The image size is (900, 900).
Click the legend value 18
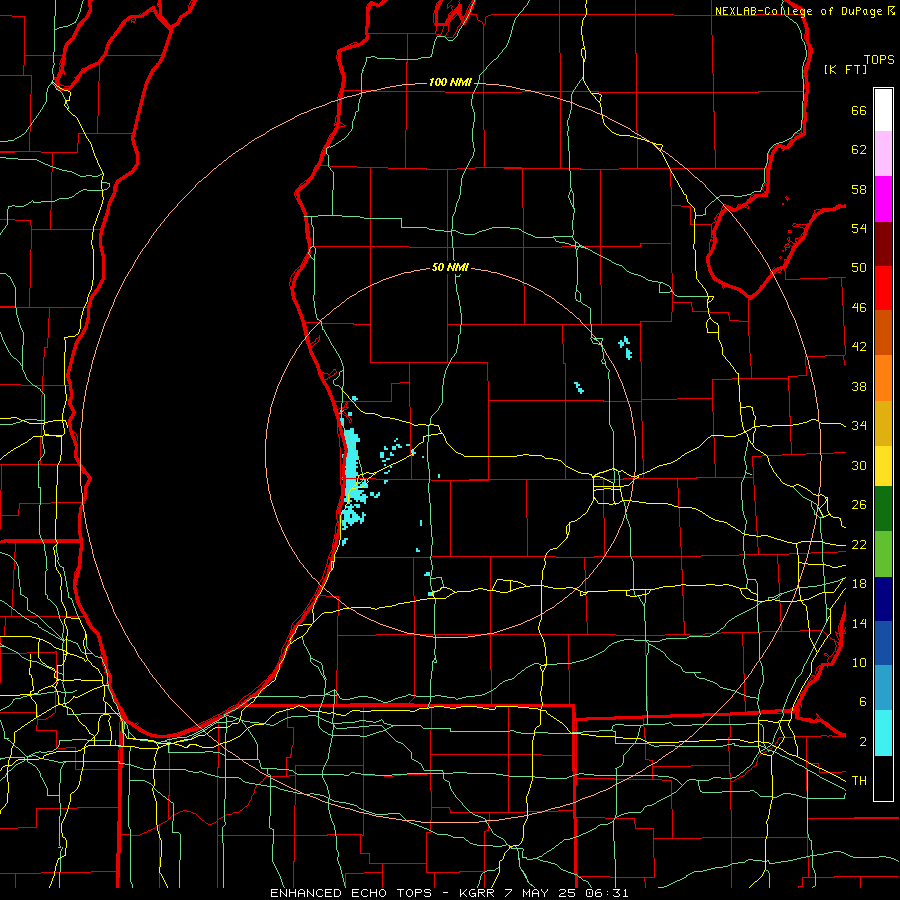pos(859,584)
